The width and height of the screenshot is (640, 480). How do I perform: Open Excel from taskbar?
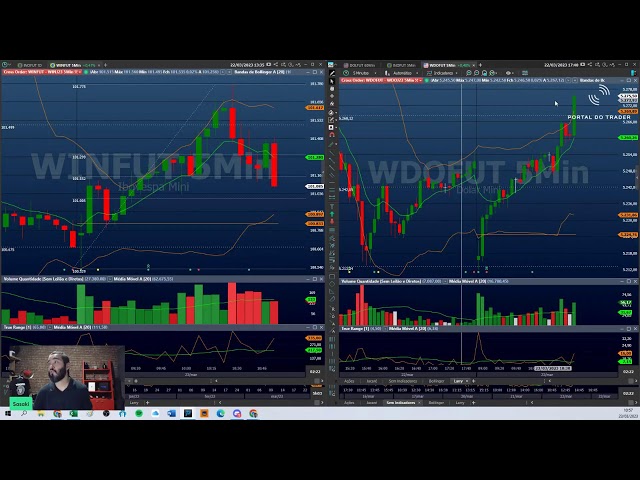[73, 413]
